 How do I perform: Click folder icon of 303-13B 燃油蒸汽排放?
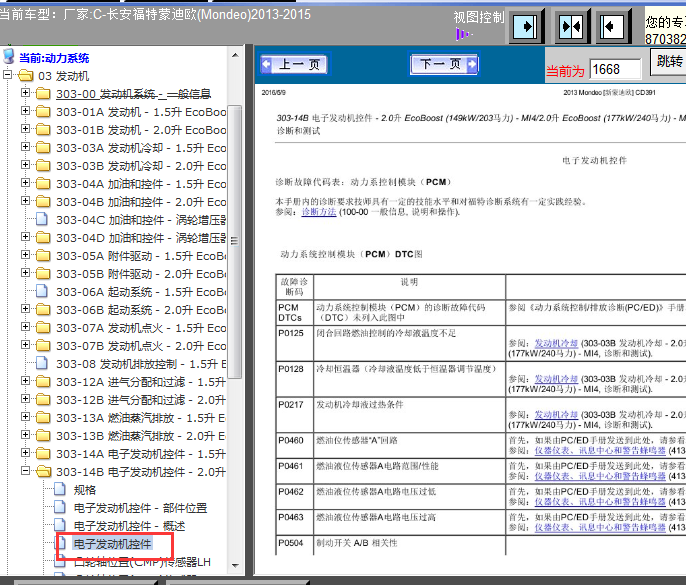pyautogui.click(x=43, y=435)
